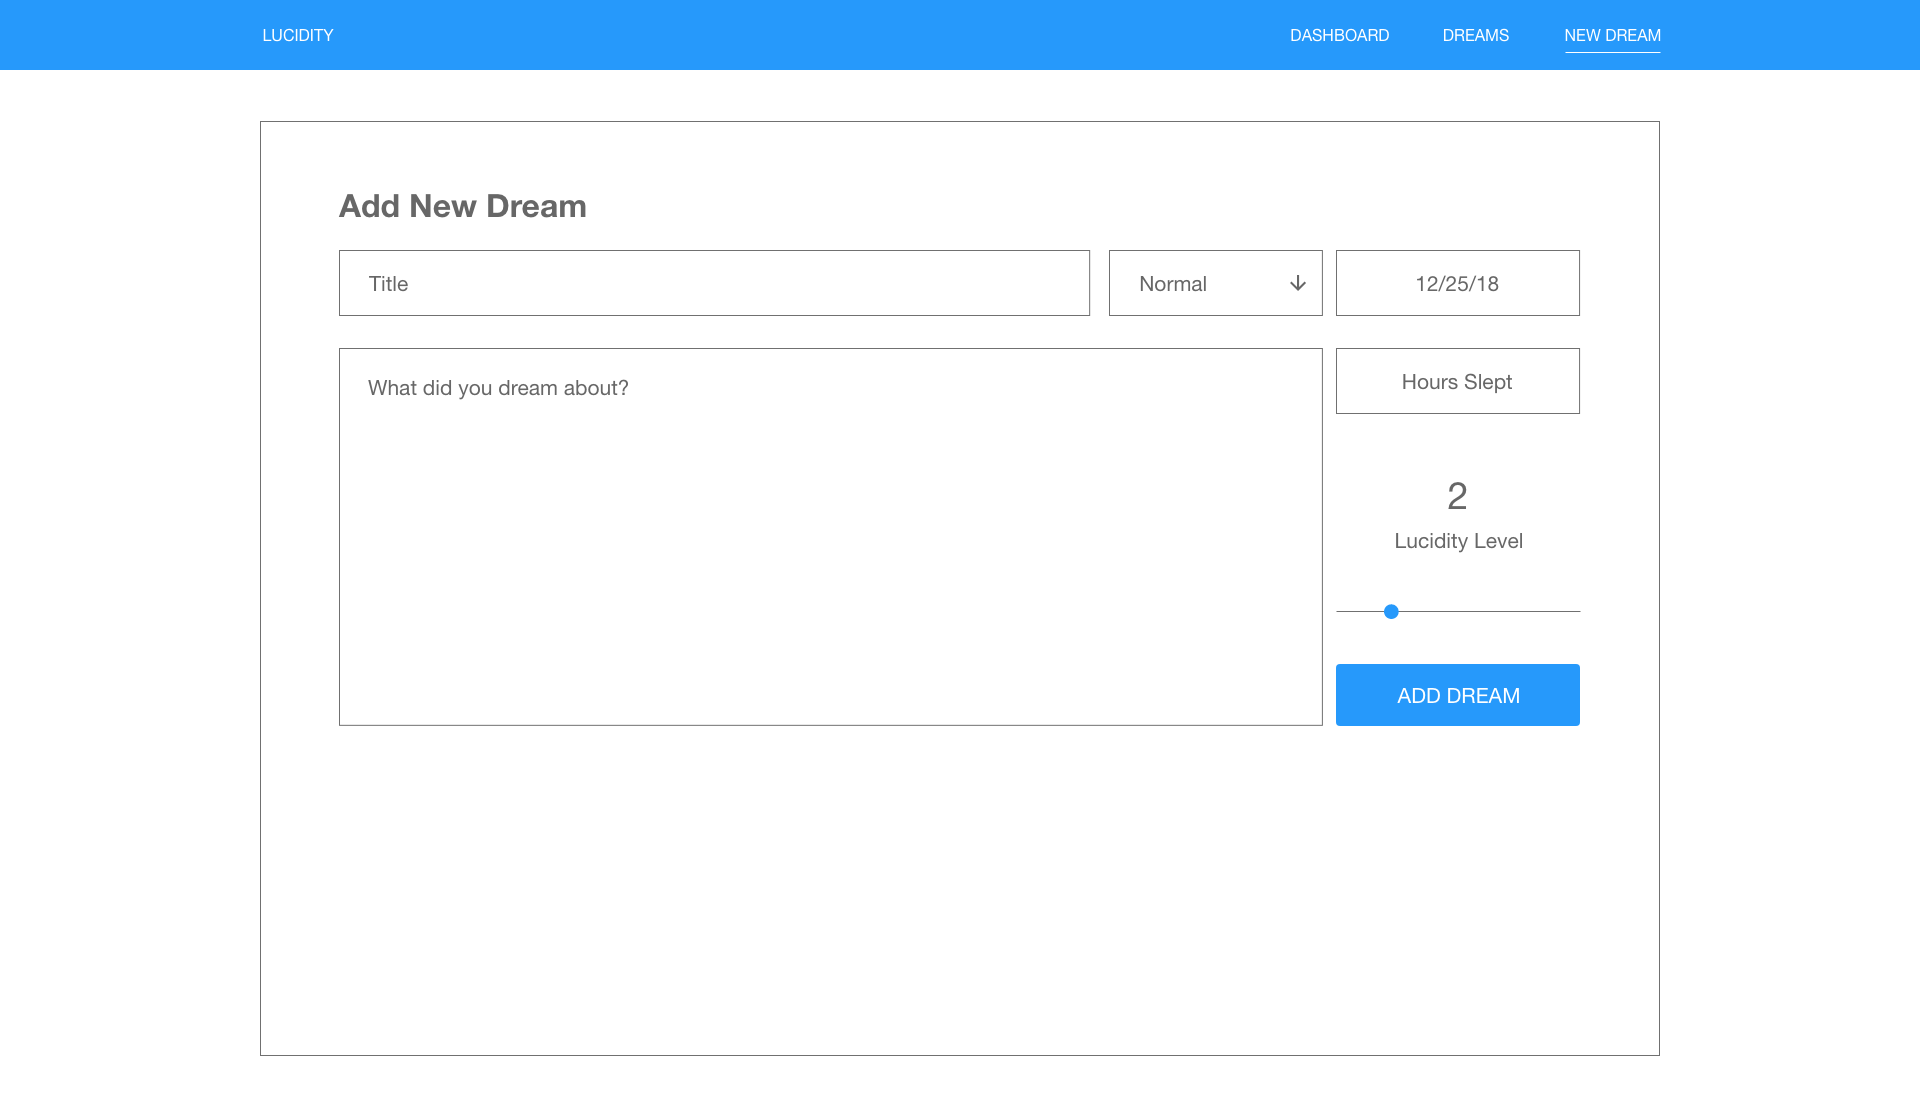
Task: Click 'What did you dream about?' placeholder
Action: 498,388
